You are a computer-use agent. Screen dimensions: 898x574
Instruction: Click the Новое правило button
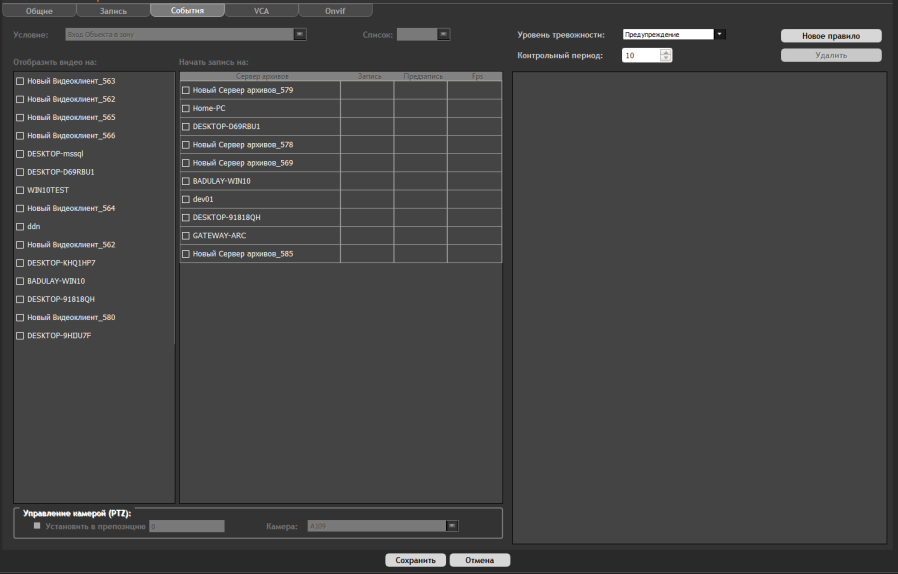tap(831, 36)
